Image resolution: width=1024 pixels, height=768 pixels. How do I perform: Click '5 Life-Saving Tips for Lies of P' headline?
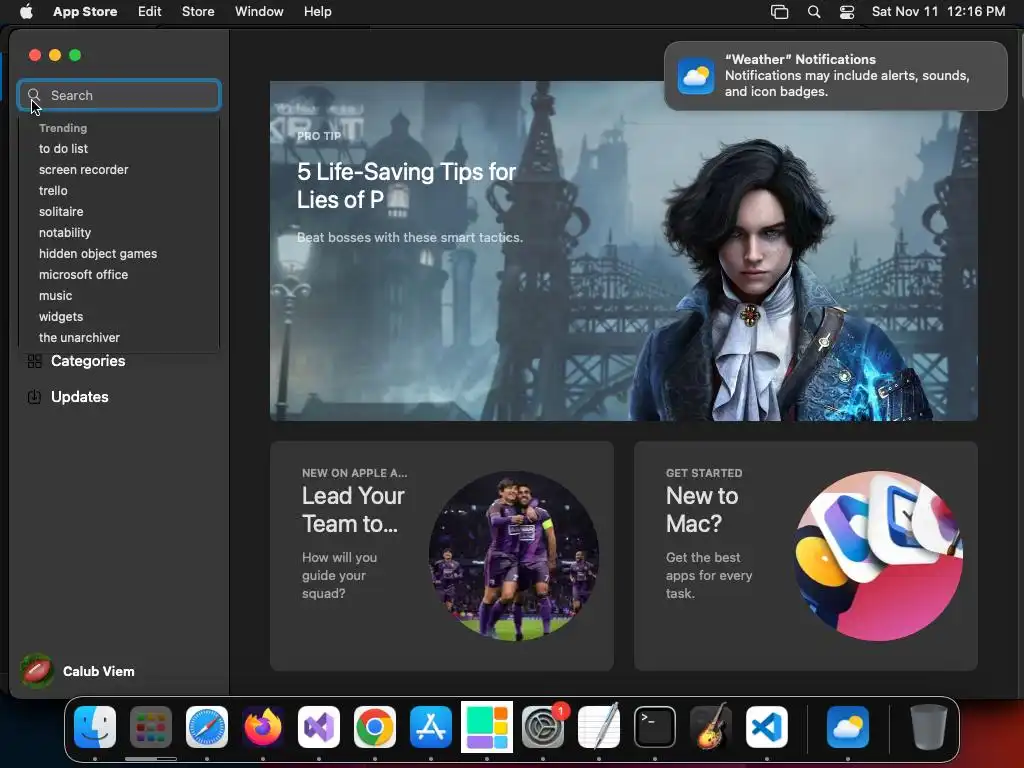point(406,185)
